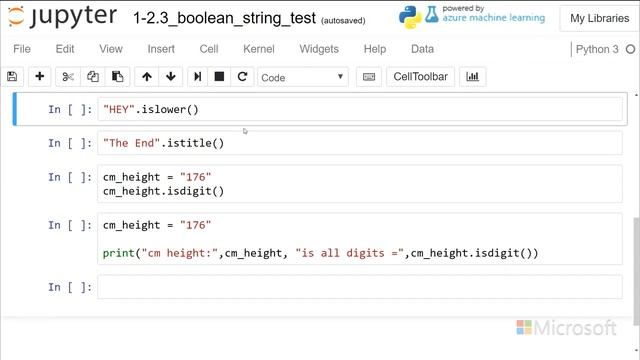The width and height of the screenshot is (640, 360).
Task: Copy selected cells icon
Action: [93, 76]
